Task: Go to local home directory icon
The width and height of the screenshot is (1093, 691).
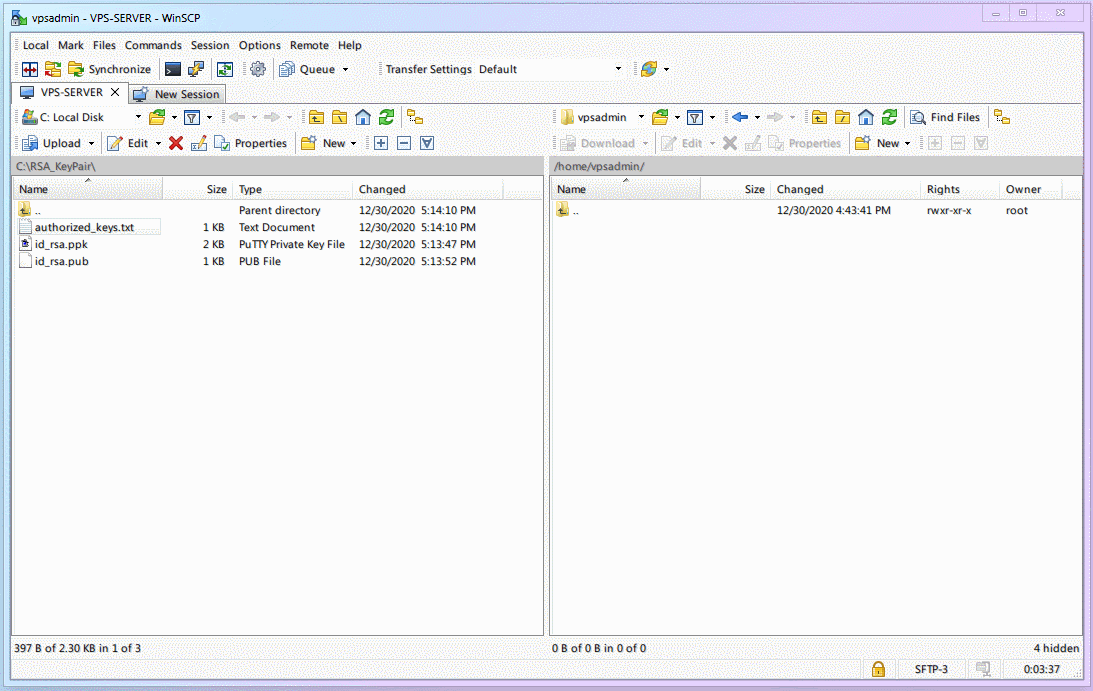Action: pyautogui.click(x=363, y=117)
